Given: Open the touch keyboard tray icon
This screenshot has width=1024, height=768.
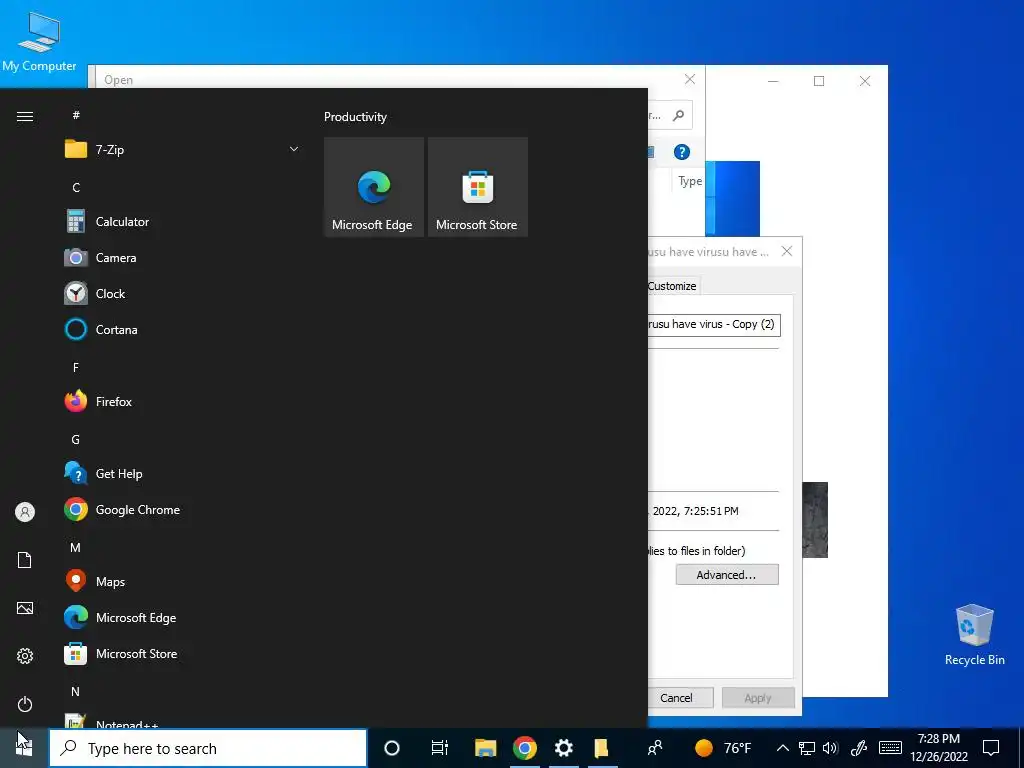Looking at the screenshot, I should pos(890,748).
